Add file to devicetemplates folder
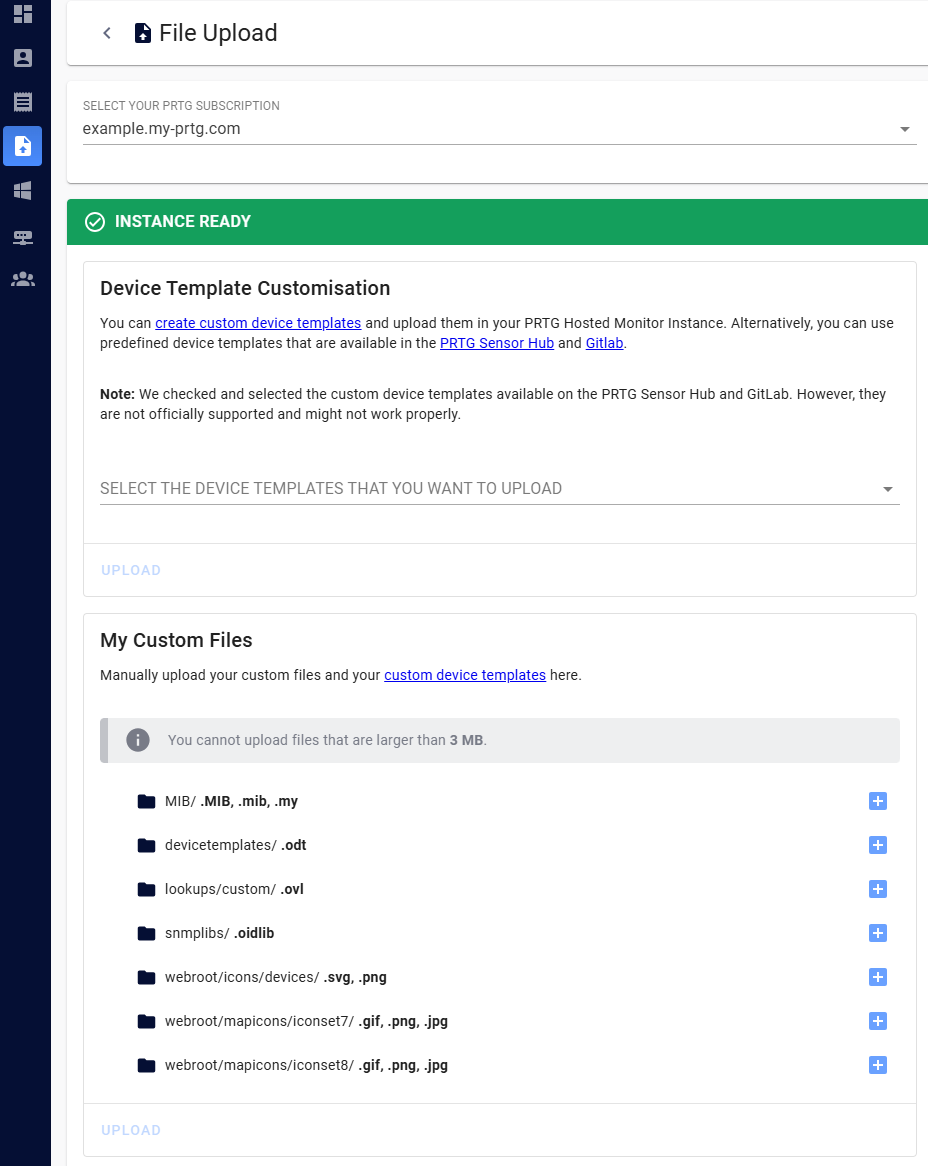Image resolution: width=928 pixels, height=1166 pixels. tap(877, 845)
